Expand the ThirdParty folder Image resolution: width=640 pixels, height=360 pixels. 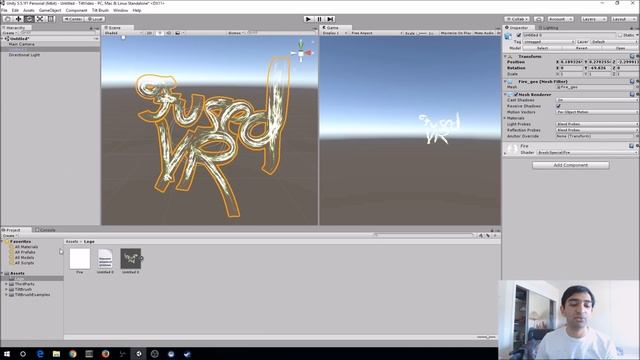(x=7, y=284)
